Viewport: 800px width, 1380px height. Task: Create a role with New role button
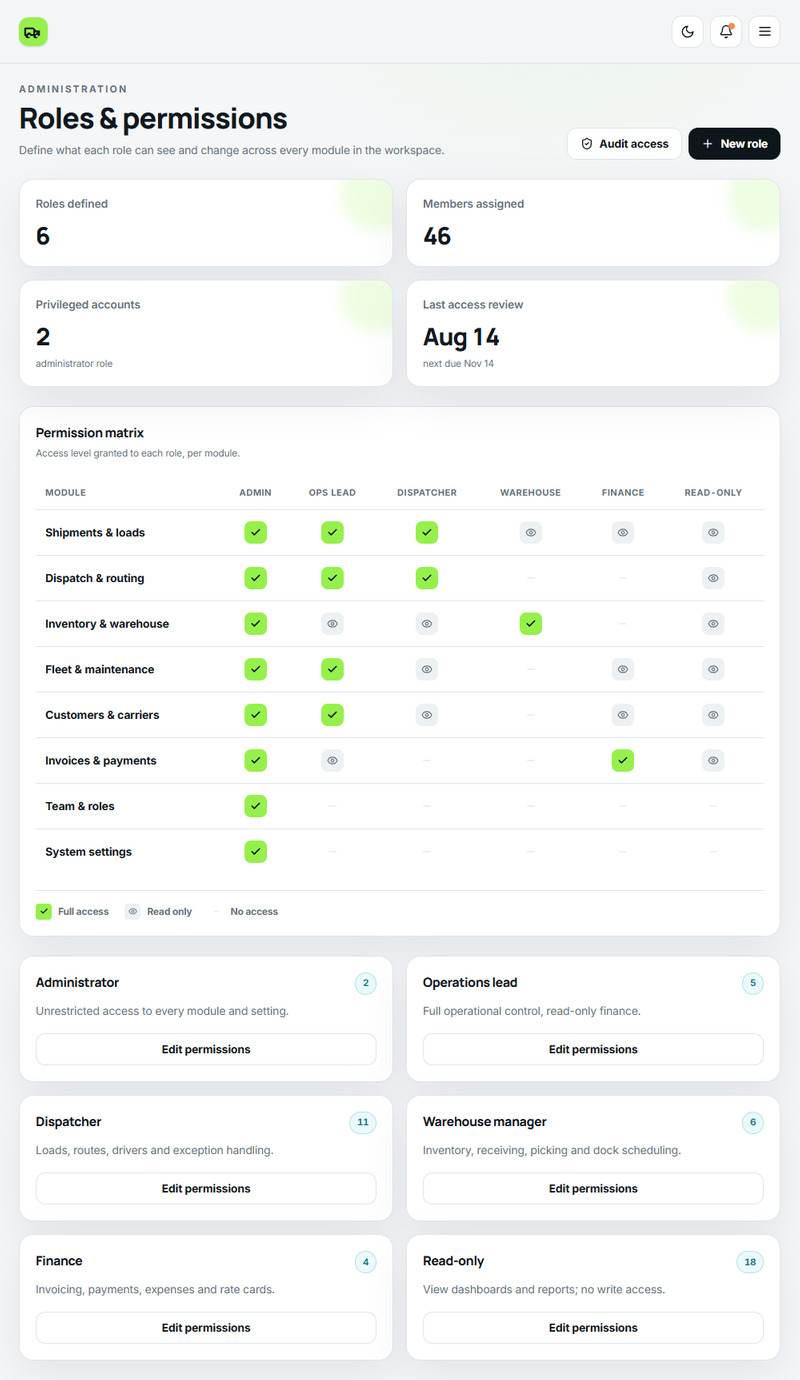click(x=734, y=144)
